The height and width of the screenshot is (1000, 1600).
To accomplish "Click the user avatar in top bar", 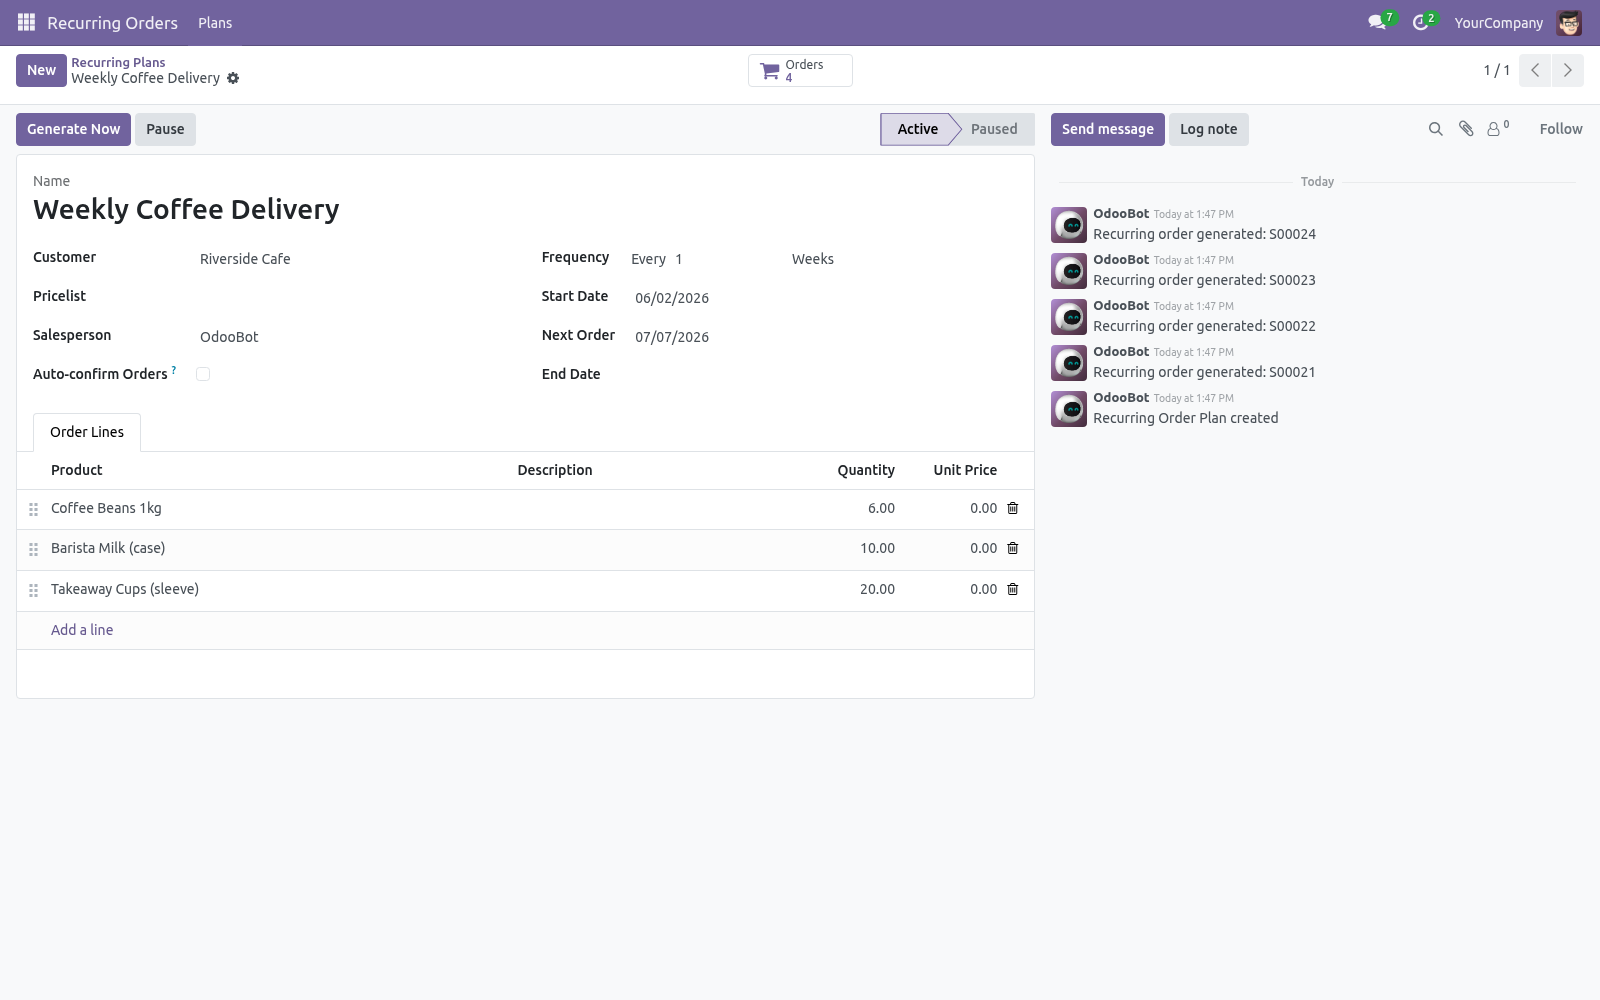I will point(1569,22).
